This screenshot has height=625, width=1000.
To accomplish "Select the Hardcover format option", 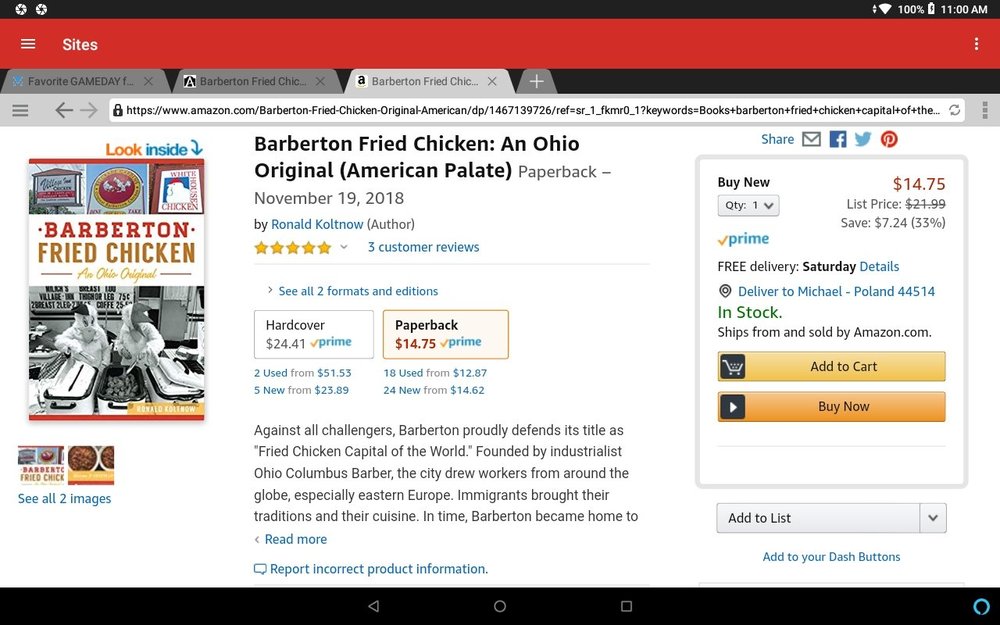I will (x=314, y=334).
